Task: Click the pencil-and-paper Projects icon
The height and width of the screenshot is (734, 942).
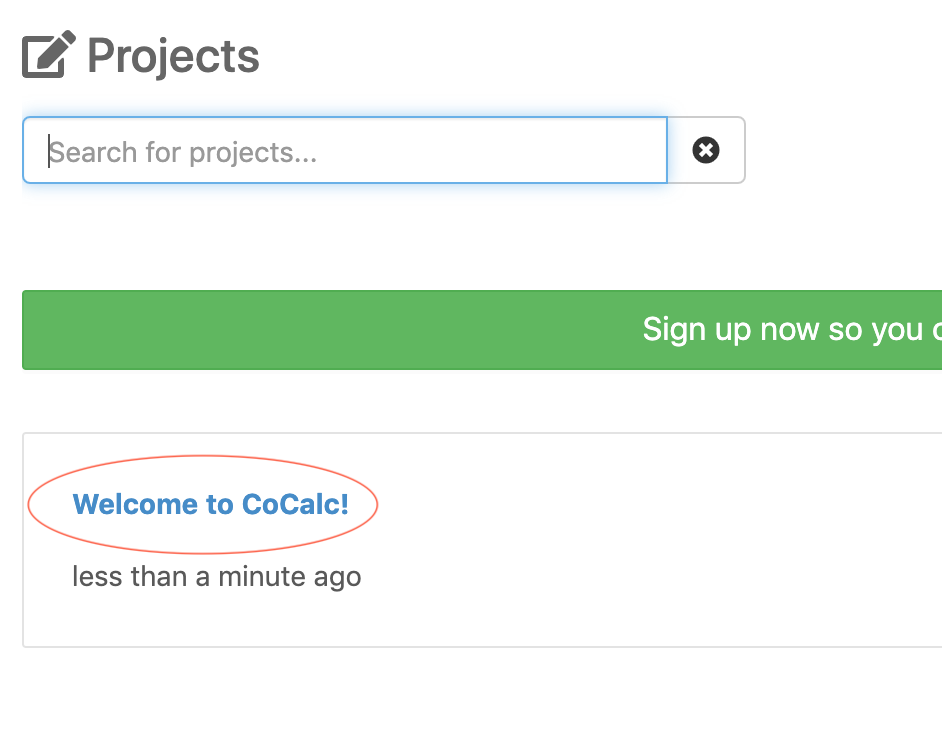Action: [48, 56]
